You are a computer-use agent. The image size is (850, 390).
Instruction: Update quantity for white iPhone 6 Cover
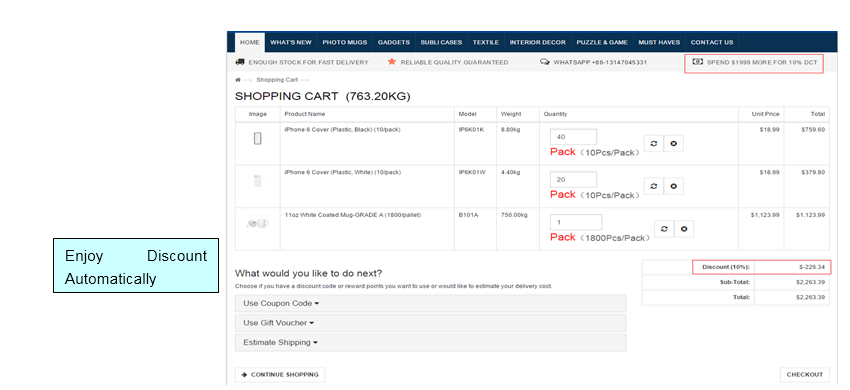(x=654, y=186)
